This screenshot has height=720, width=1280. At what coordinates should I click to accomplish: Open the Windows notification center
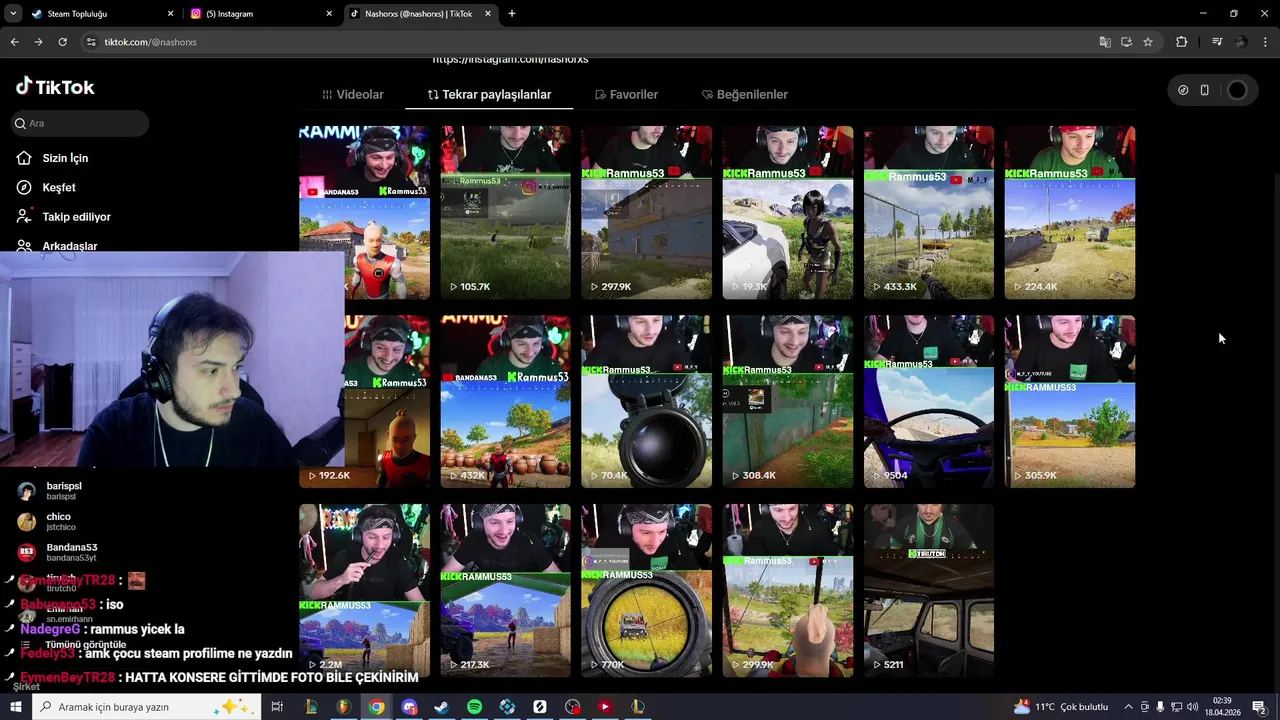pos(1259,707)
